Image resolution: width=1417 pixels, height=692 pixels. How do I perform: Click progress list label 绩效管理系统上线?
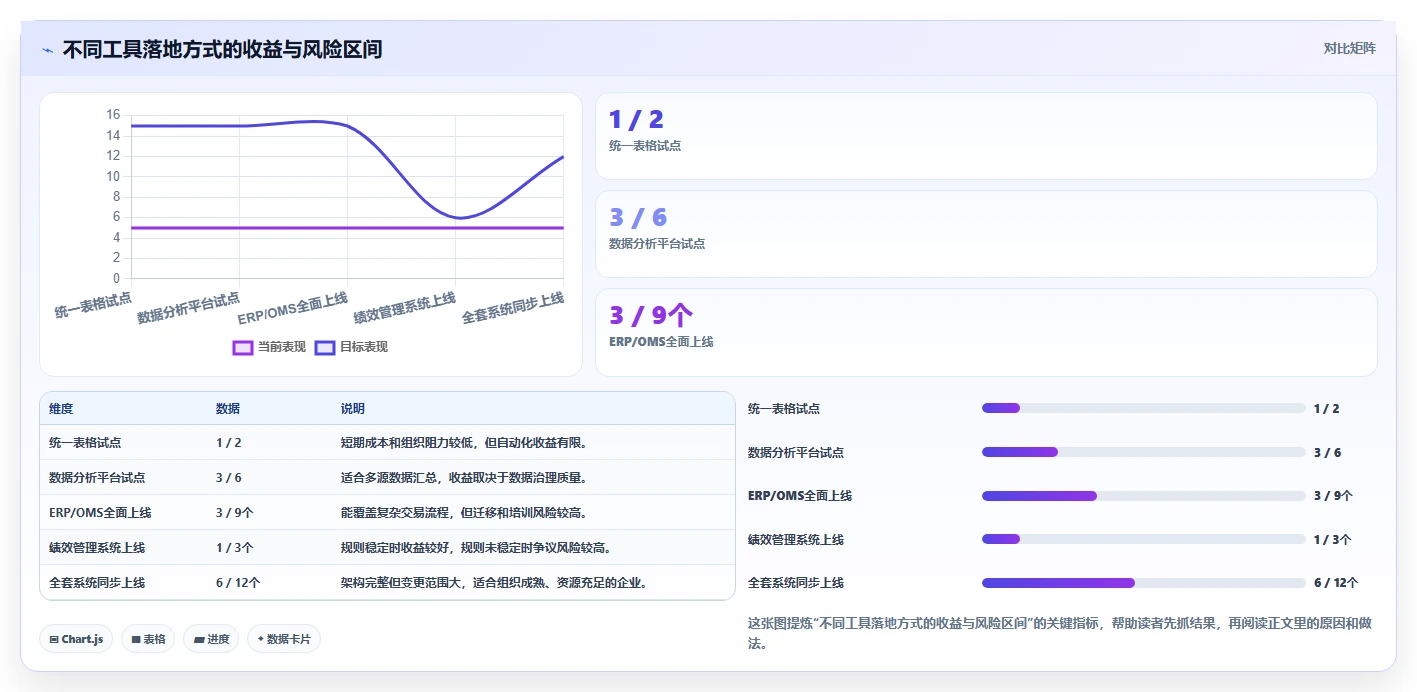point(796,540)
